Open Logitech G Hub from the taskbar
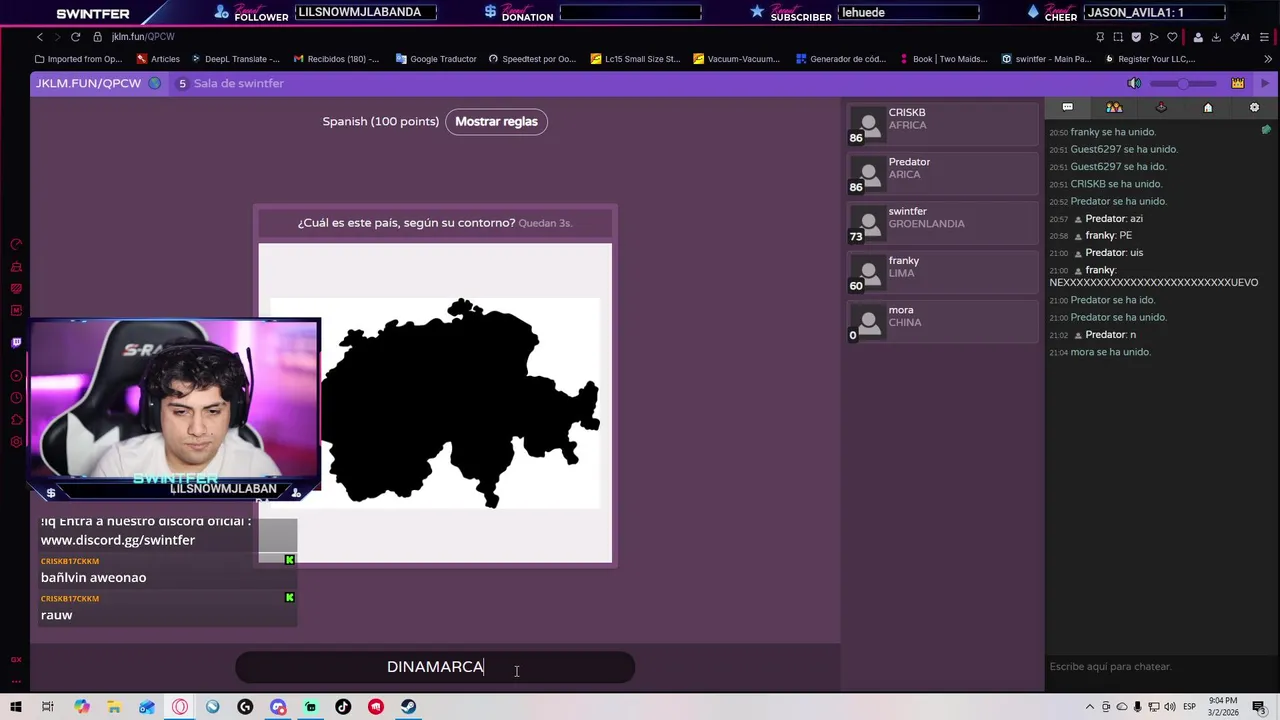The height and width of the screenshot is (720, 1280). click(x=245, y=706)
